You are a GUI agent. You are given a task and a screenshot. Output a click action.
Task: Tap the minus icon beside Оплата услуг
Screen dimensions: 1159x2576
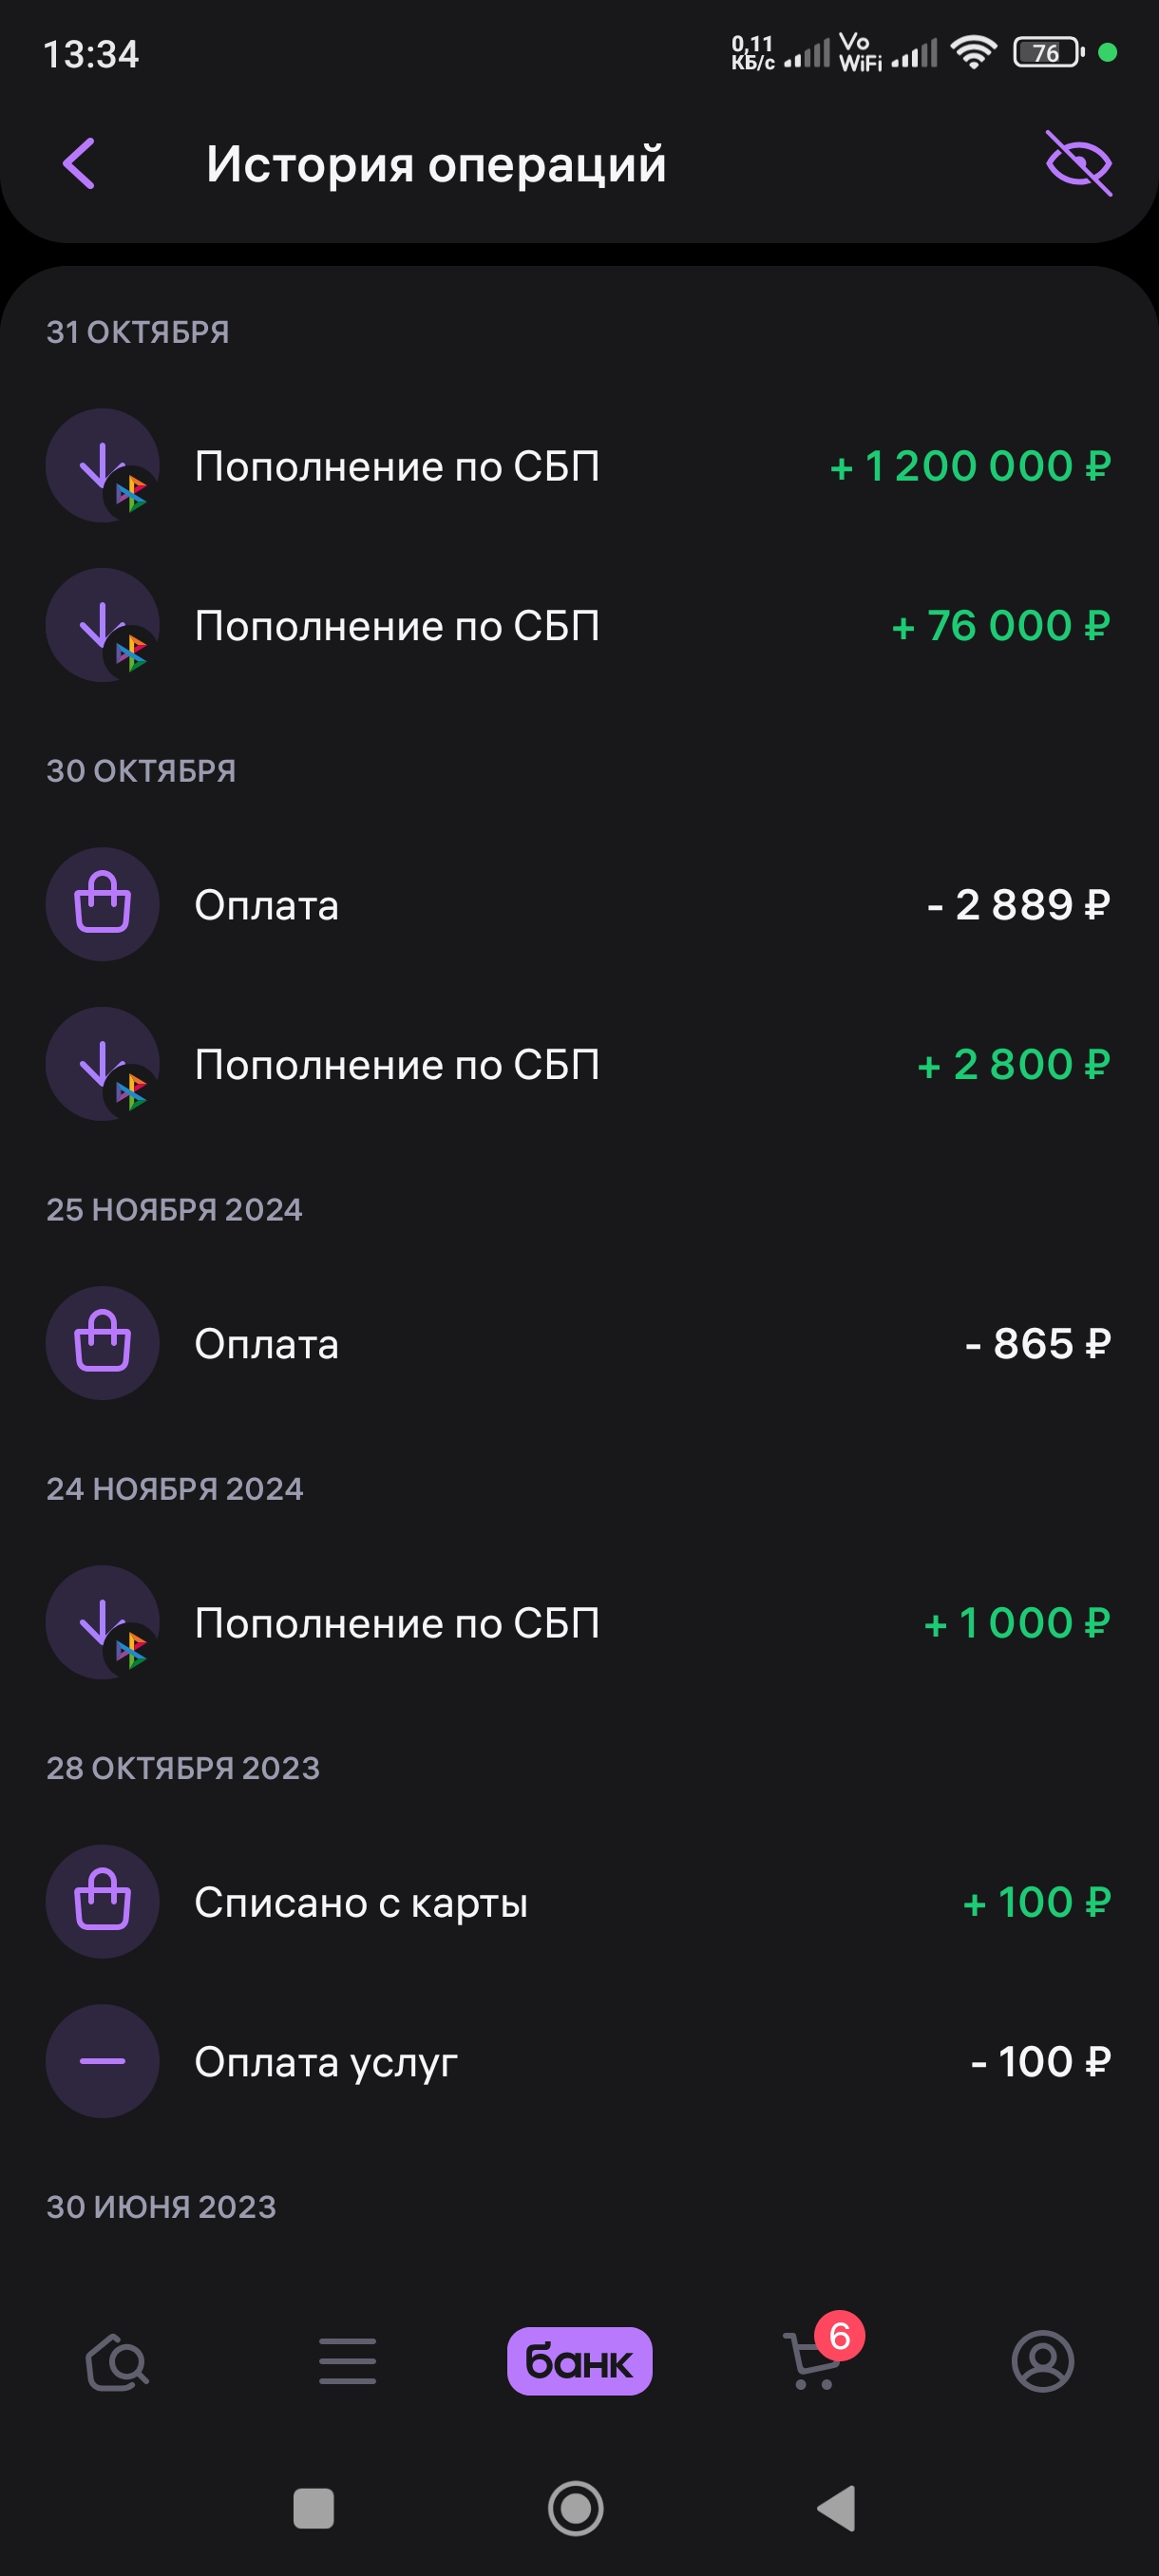pos(103,2061)
